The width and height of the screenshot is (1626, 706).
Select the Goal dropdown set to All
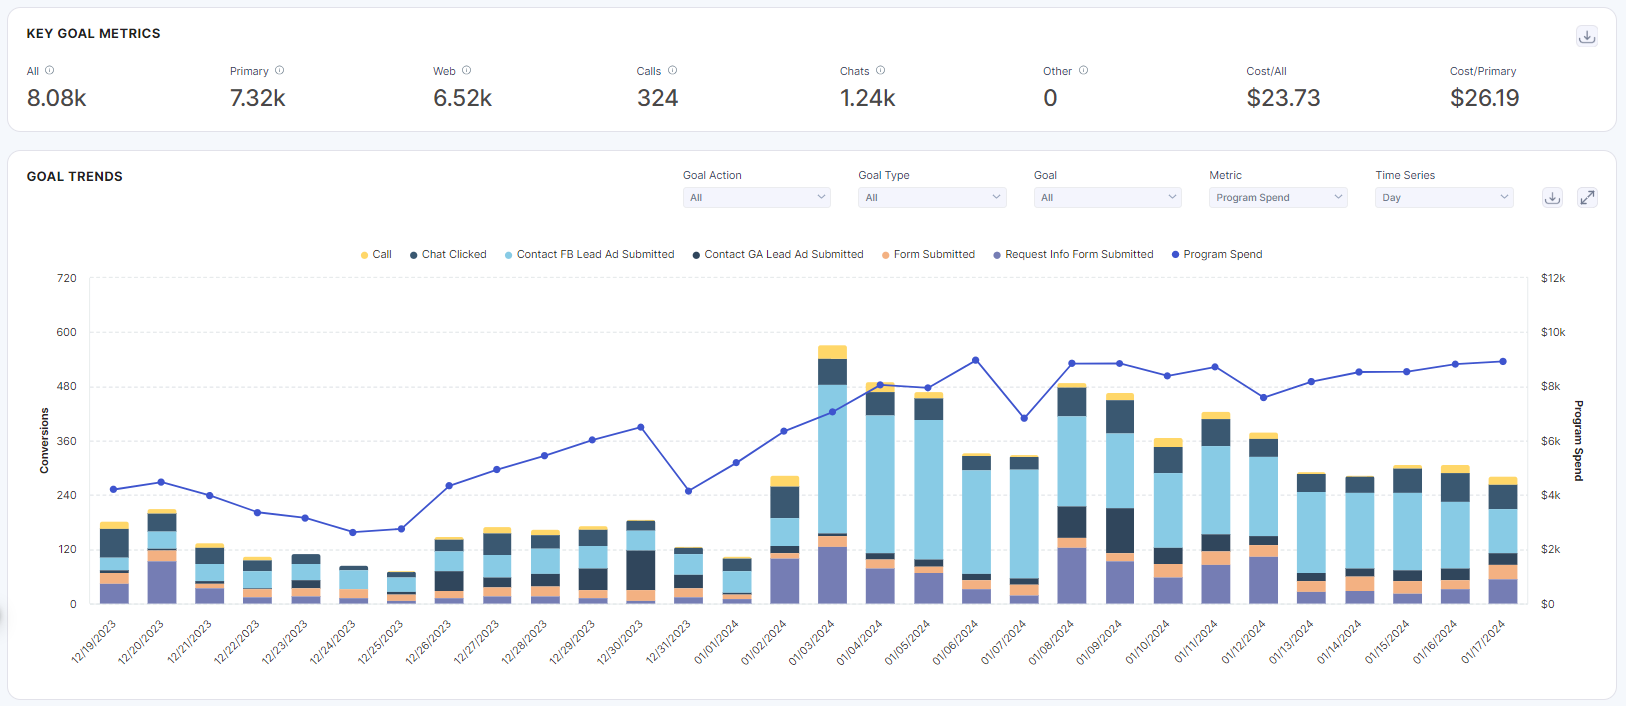coord(1107,198)
